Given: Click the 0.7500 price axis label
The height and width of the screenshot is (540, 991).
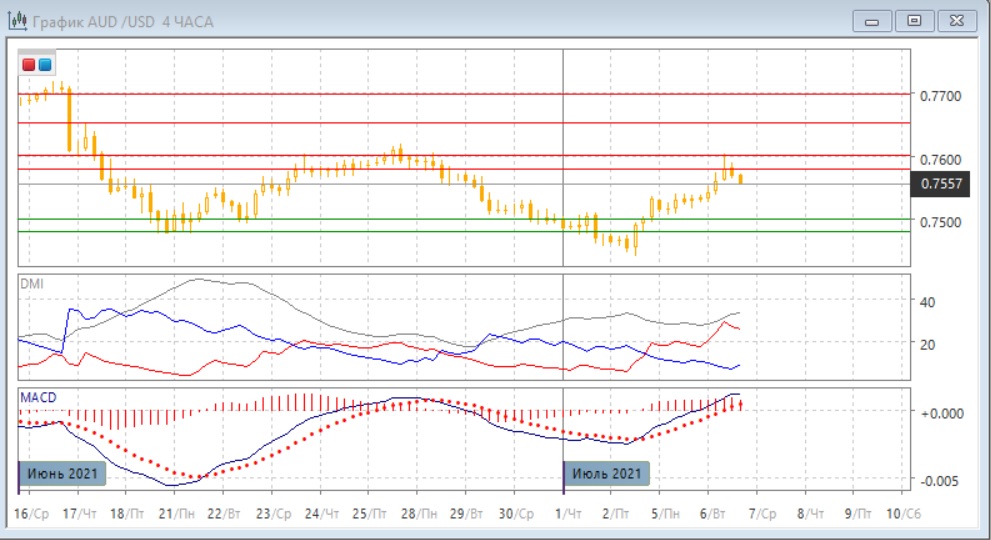Looking at the screenshot, I should [x=939, y=222].
